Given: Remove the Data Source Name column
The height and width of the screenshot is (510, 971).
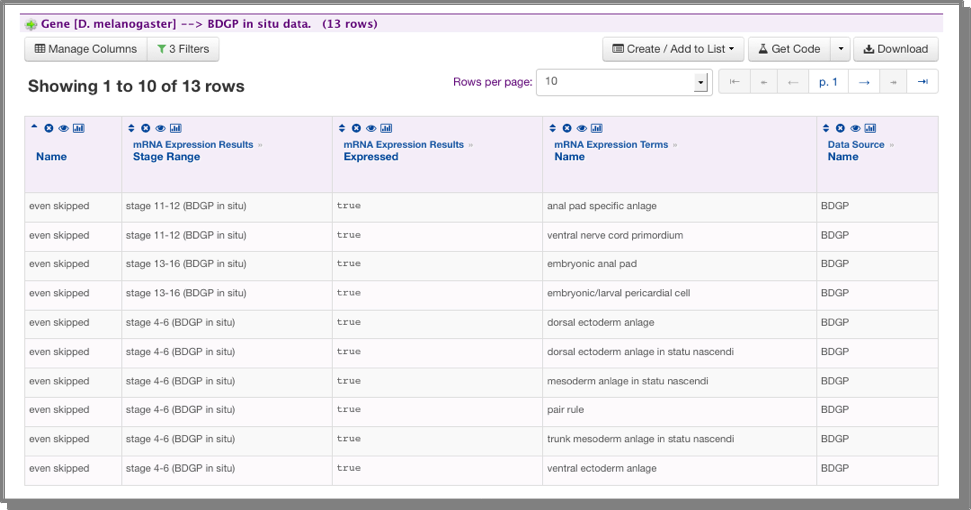Looking at the screenshot, I should coord(840,128).
